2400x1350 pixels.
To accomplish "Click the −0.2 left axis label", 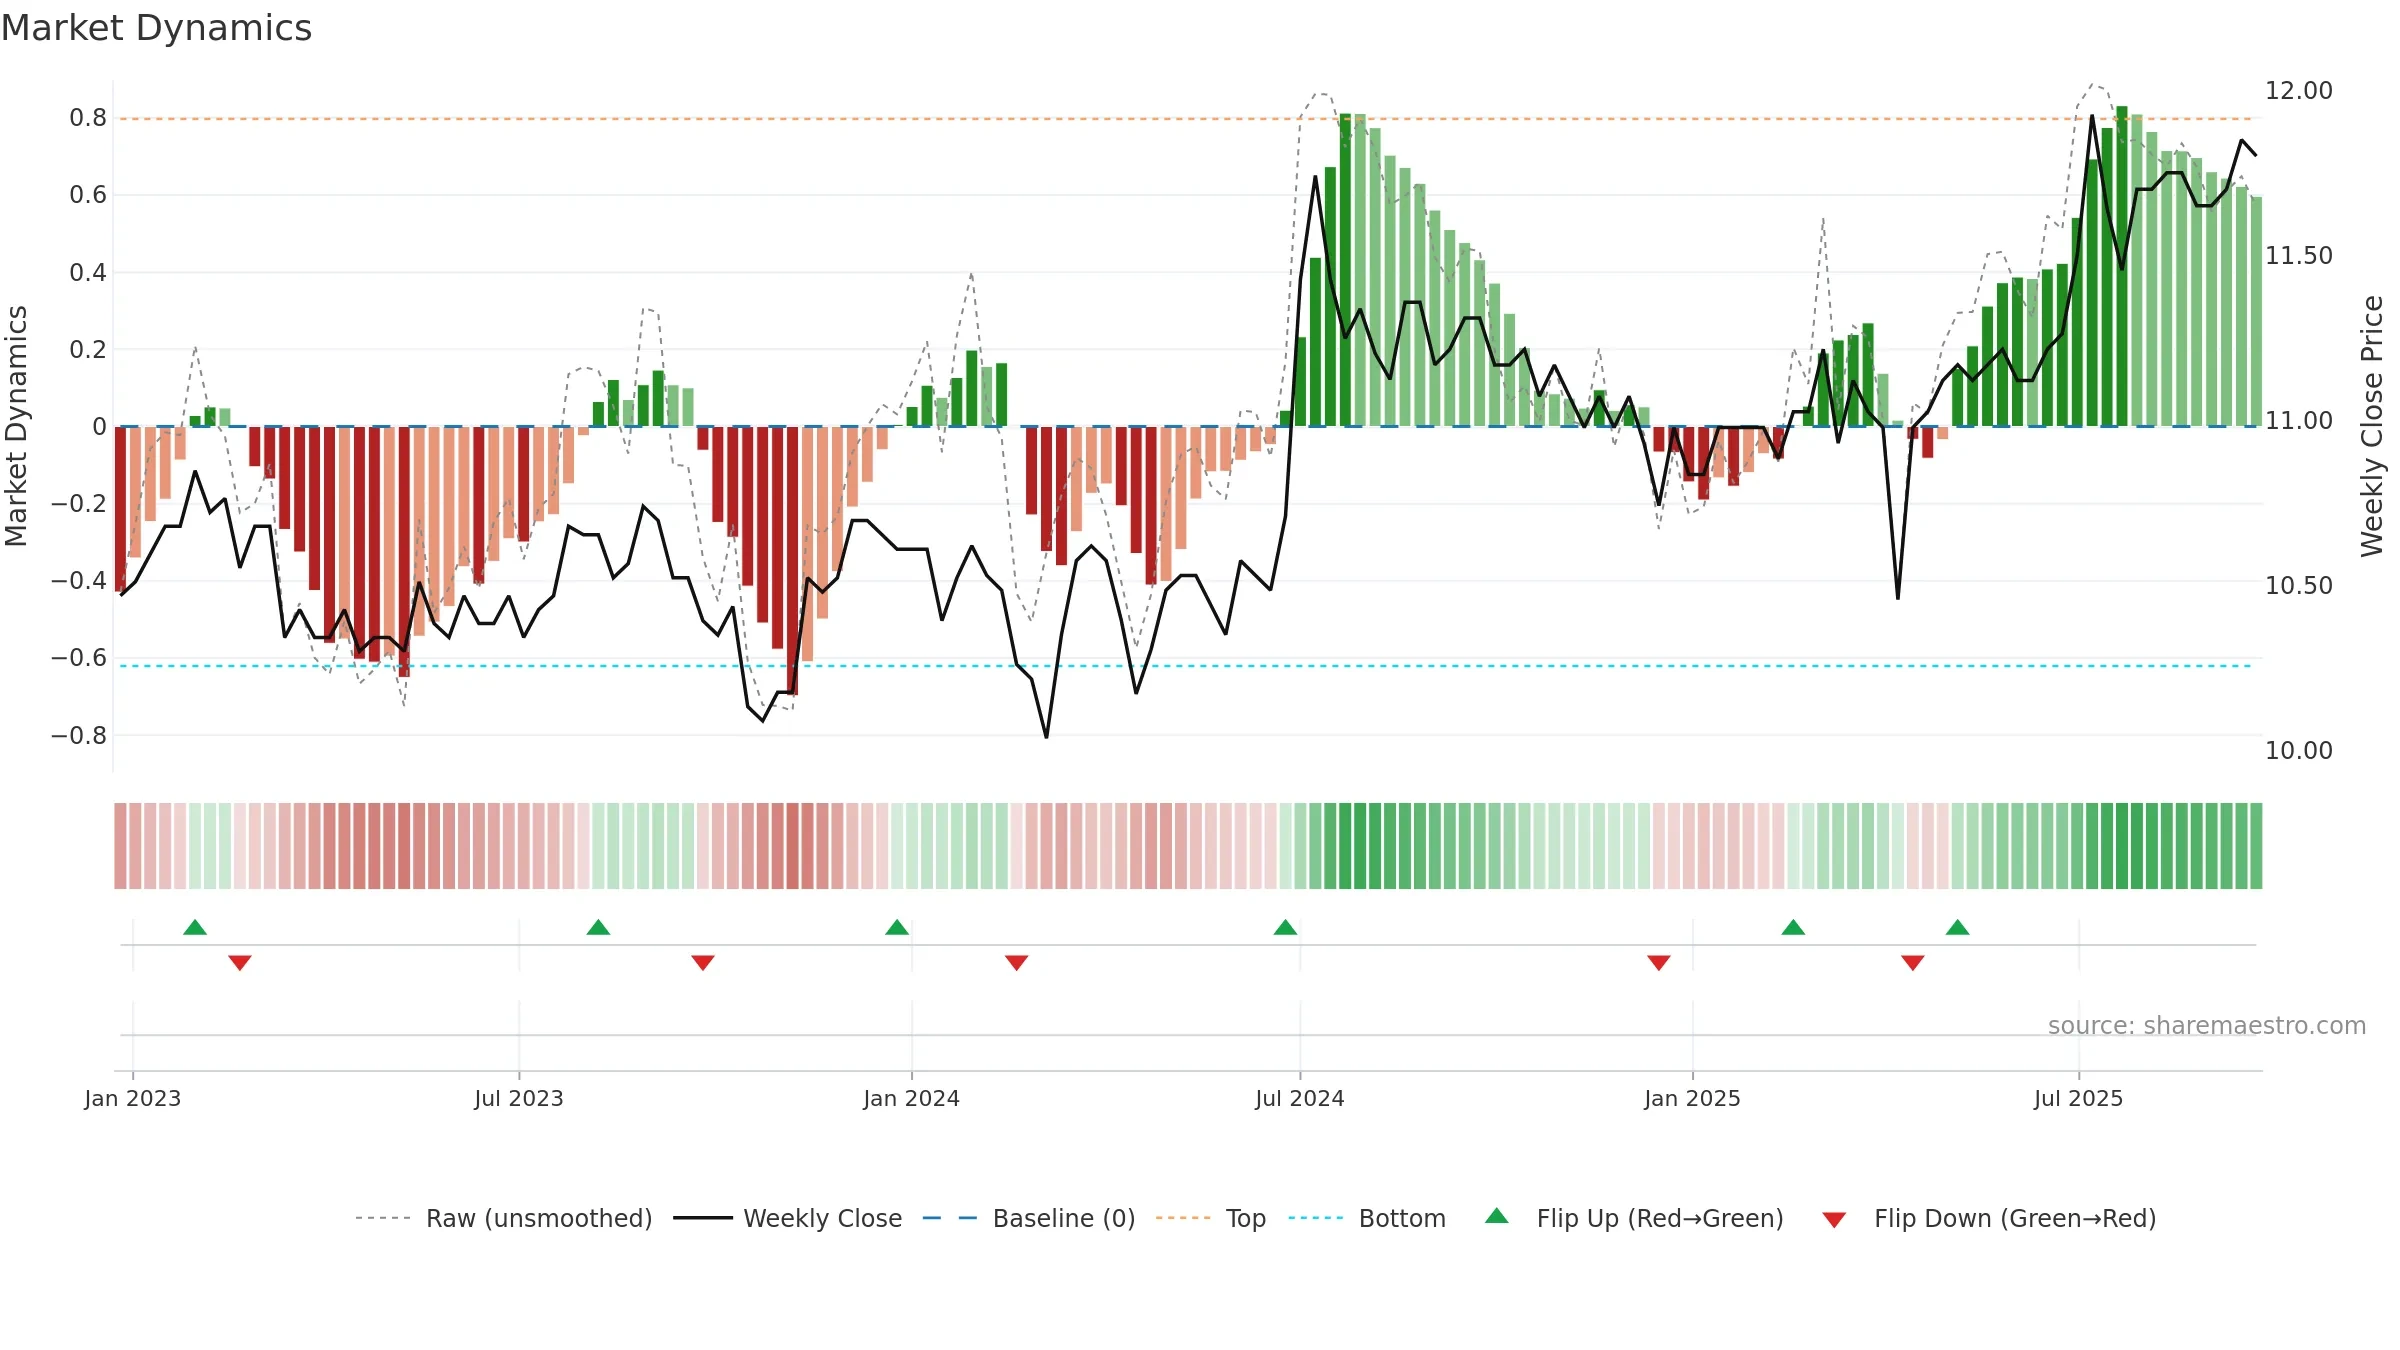I will click(x=79, y=504).
